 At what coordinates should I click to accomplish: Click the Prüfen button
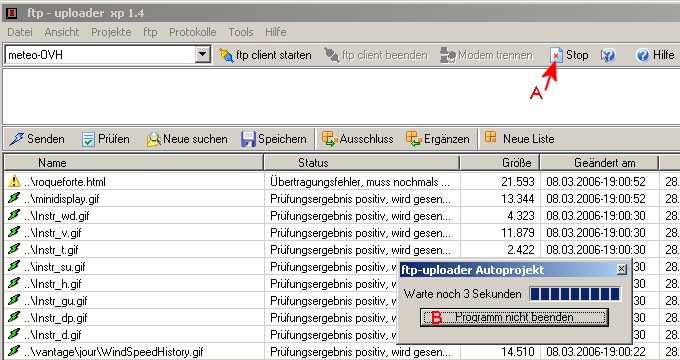coord(106,139)
